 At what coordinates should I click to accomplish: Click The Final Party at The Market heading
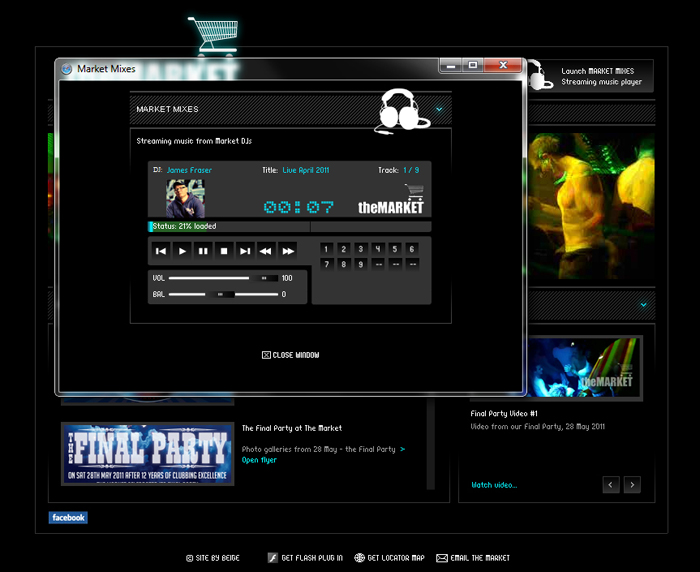[292, 428]
